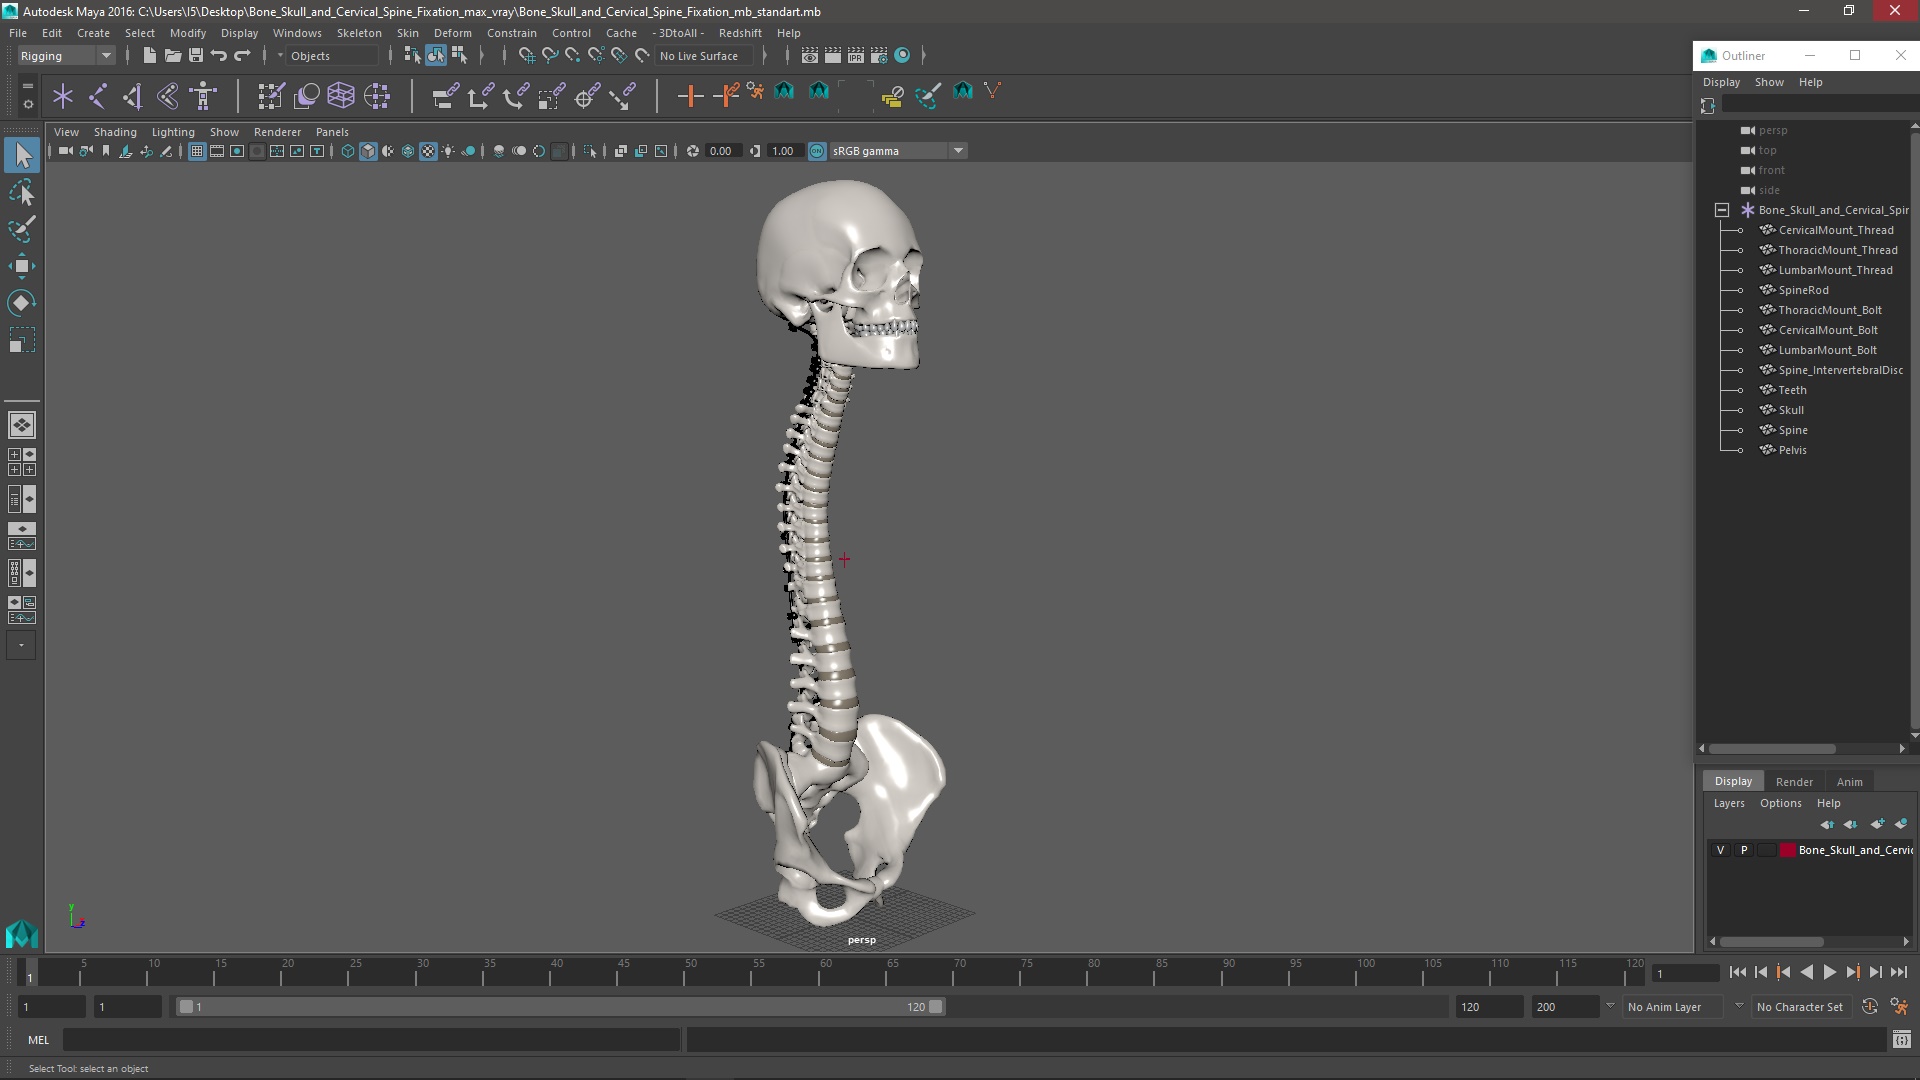Viewport: 1920px width, 1080px height.
Task: Click the Save Scene disk icon
Action: point(196,56)
